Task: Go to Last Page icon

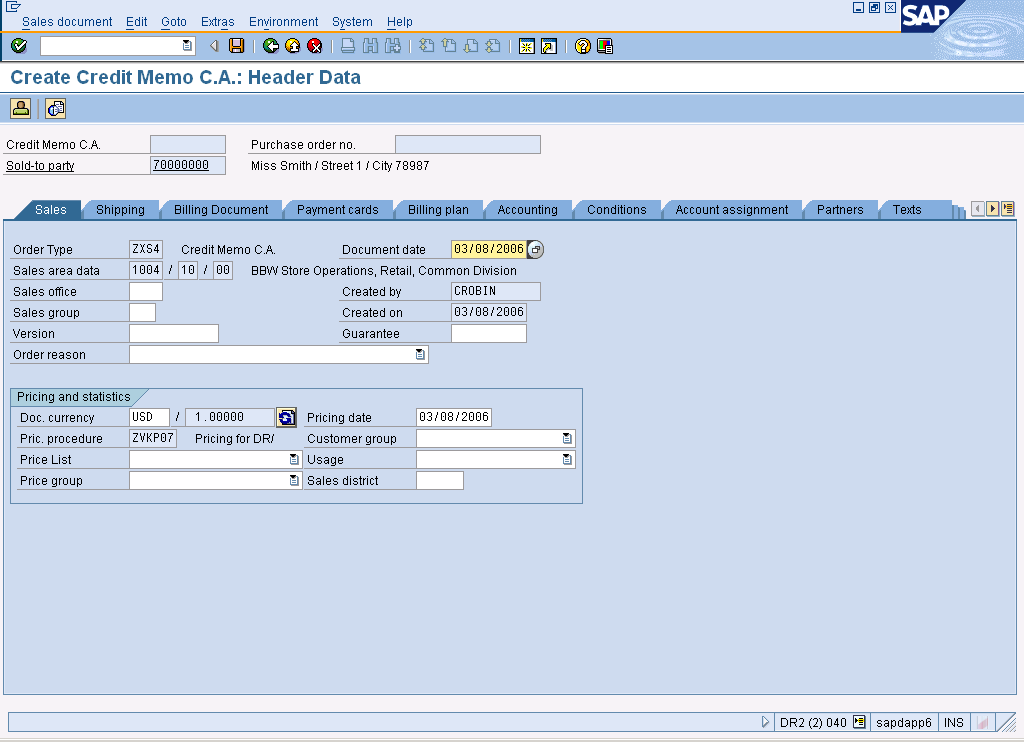Action: (x=493, y=46)
